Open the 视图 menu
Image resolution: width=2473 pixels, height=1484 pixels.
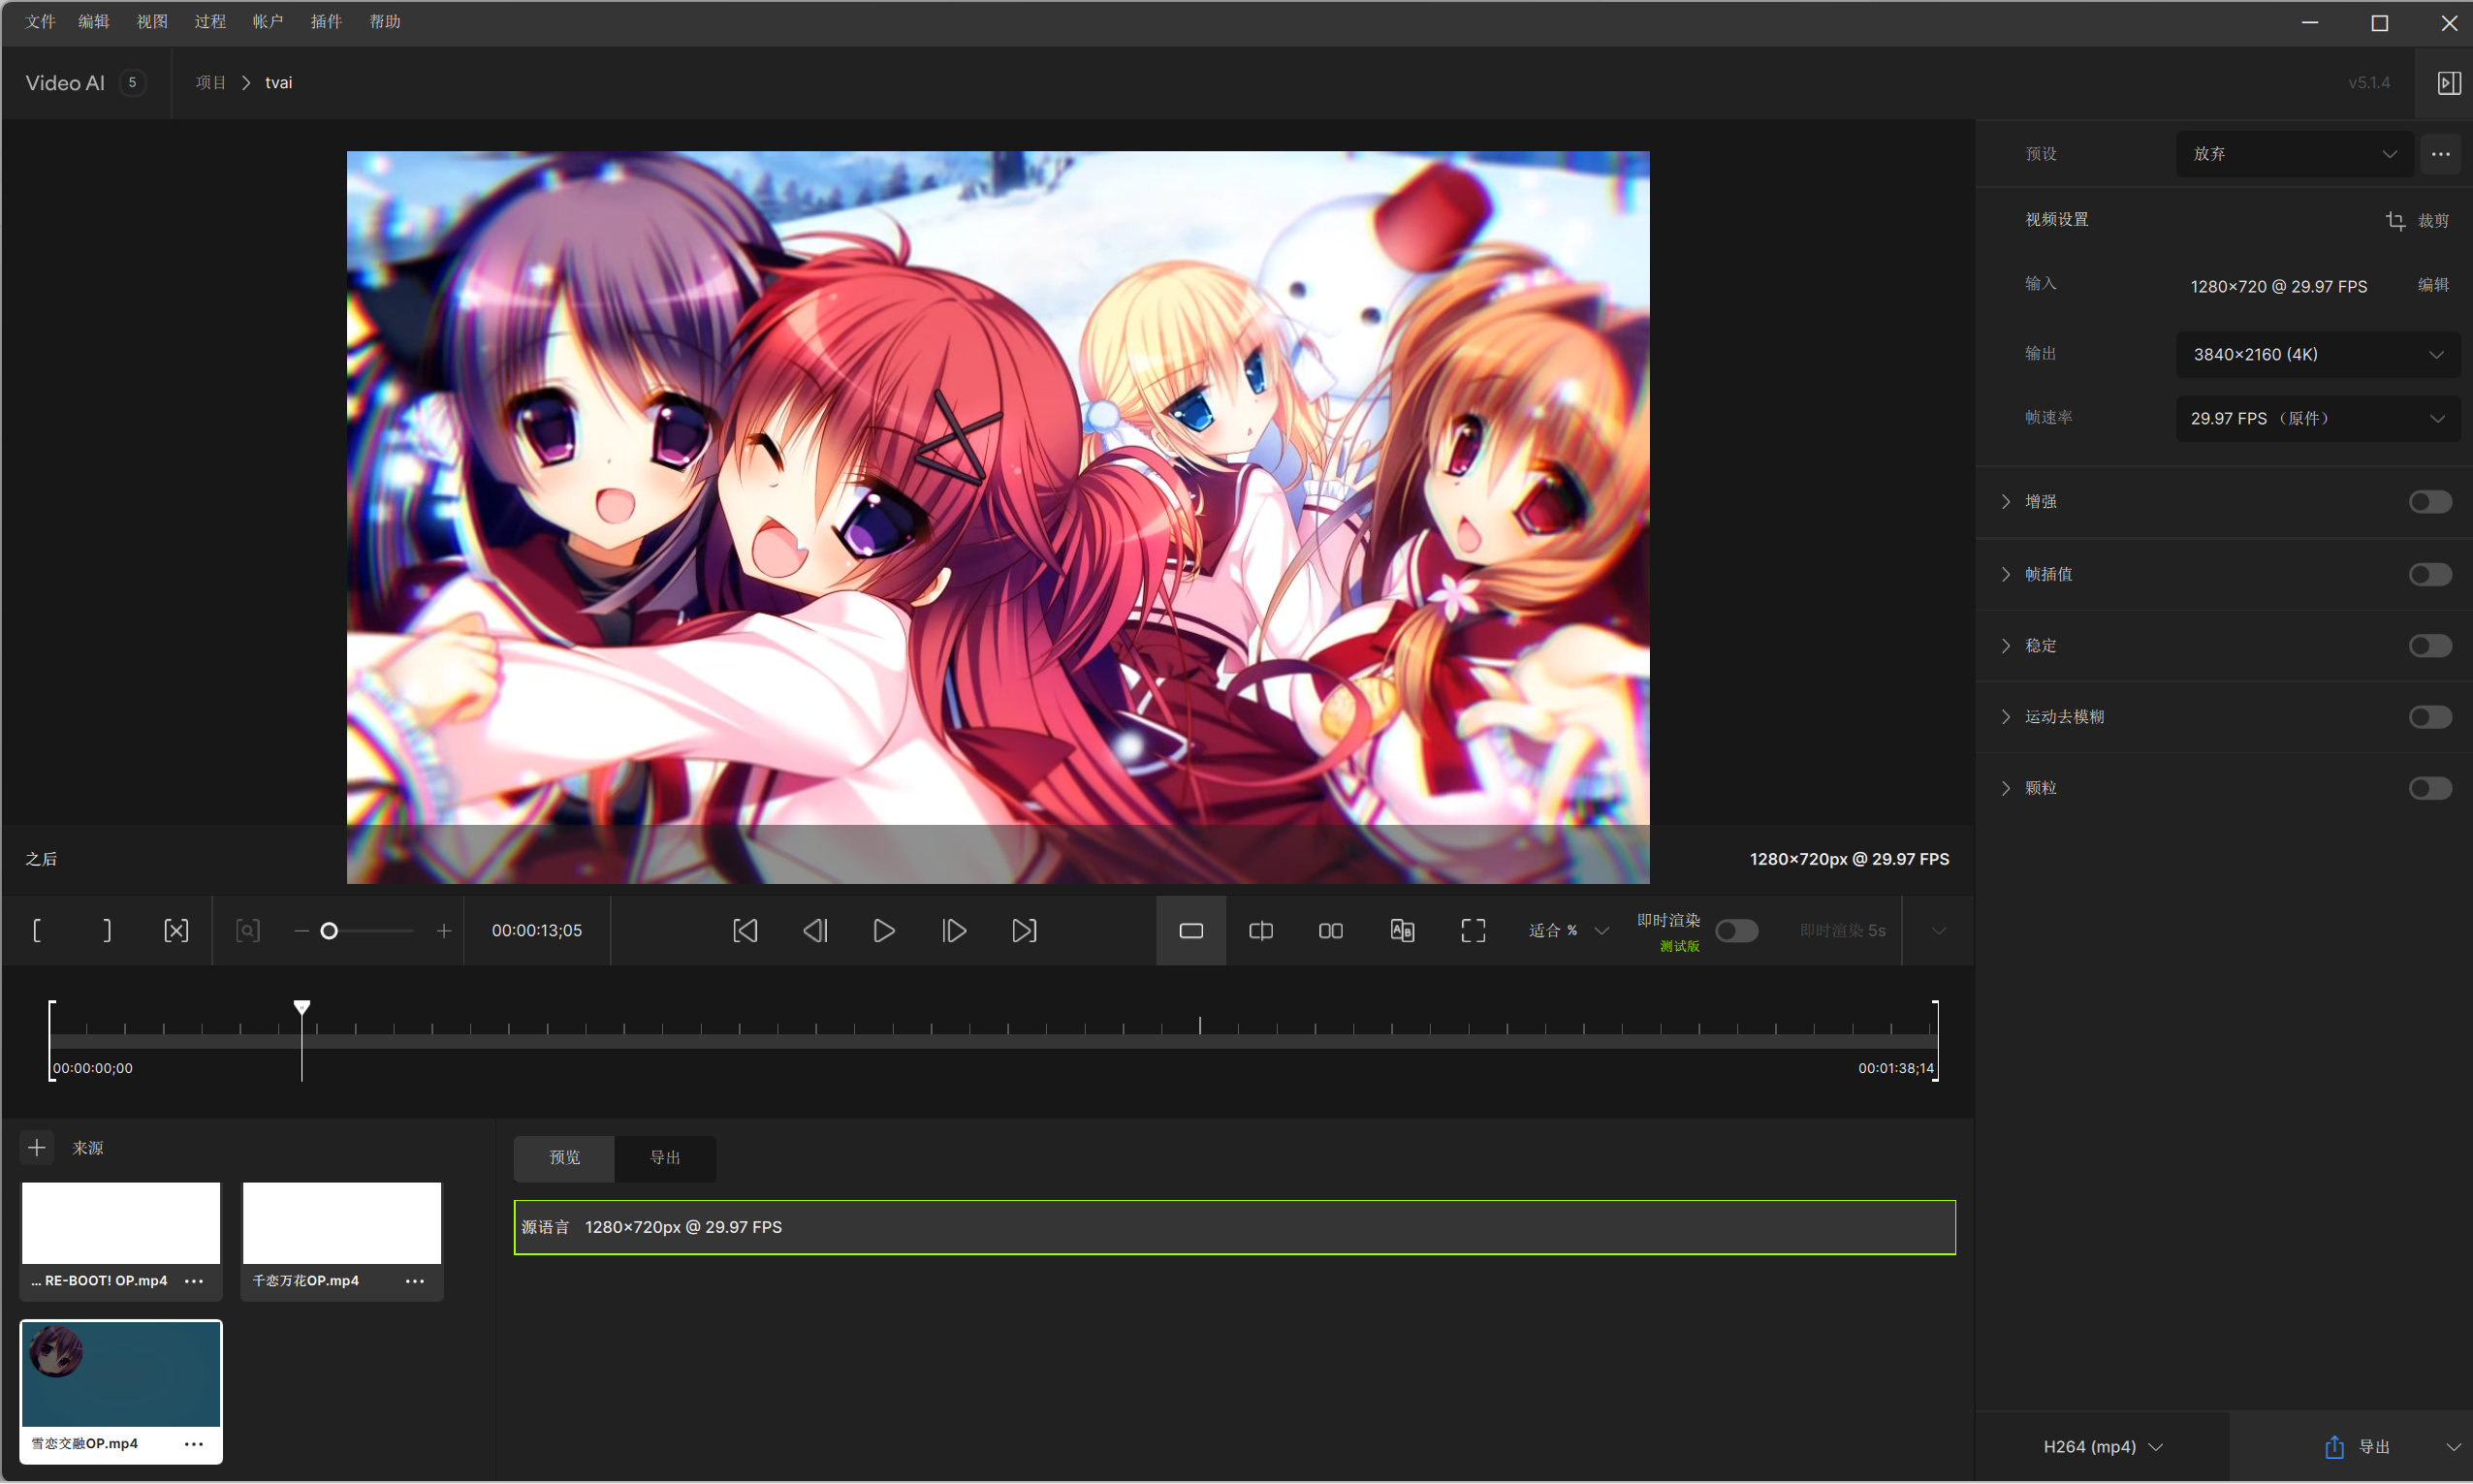point(152,21)
